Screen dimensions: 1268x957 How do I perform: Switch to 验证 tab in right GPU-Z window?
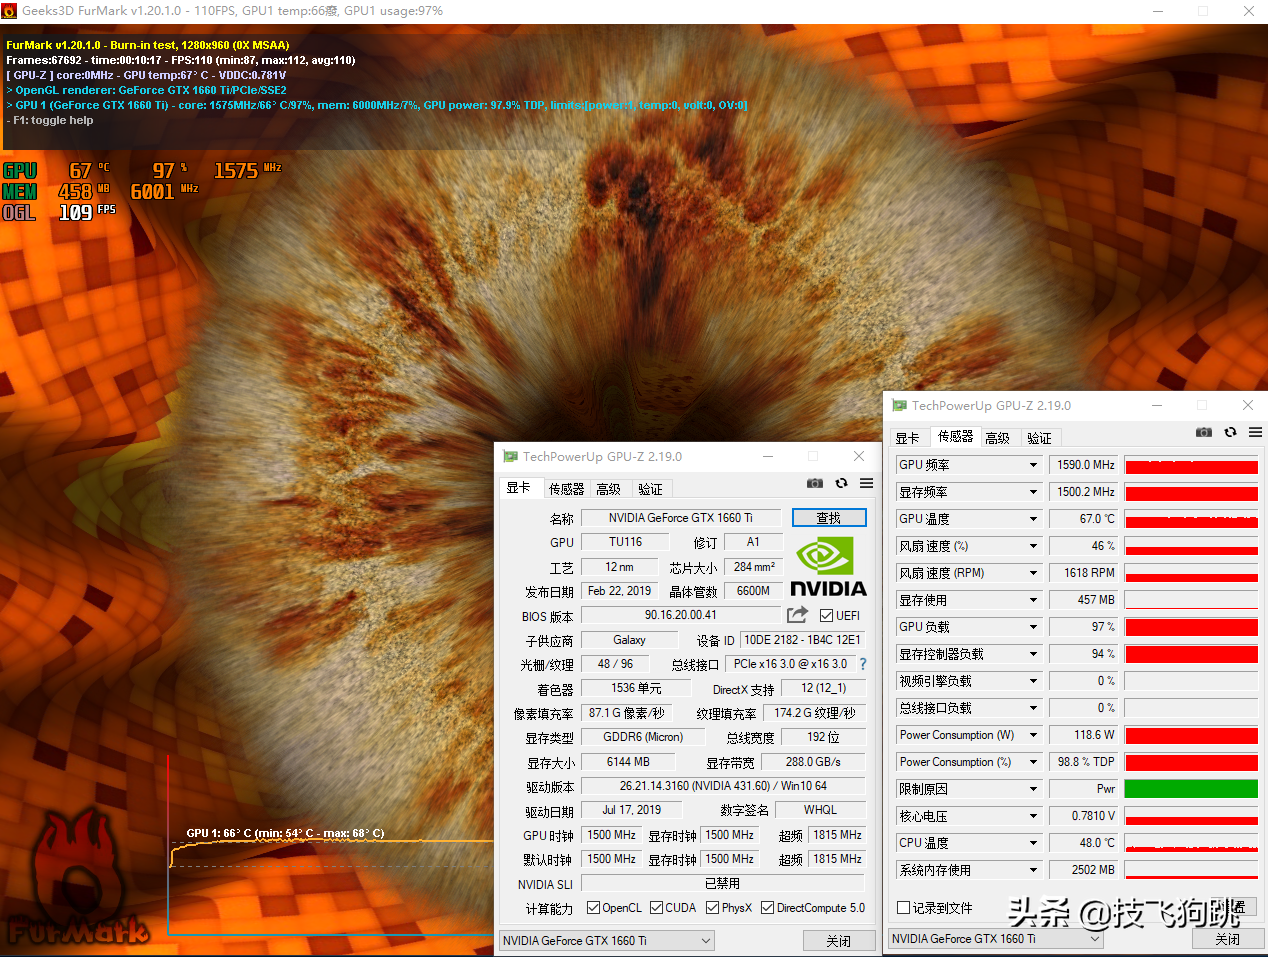click(x=1039, y=438)
